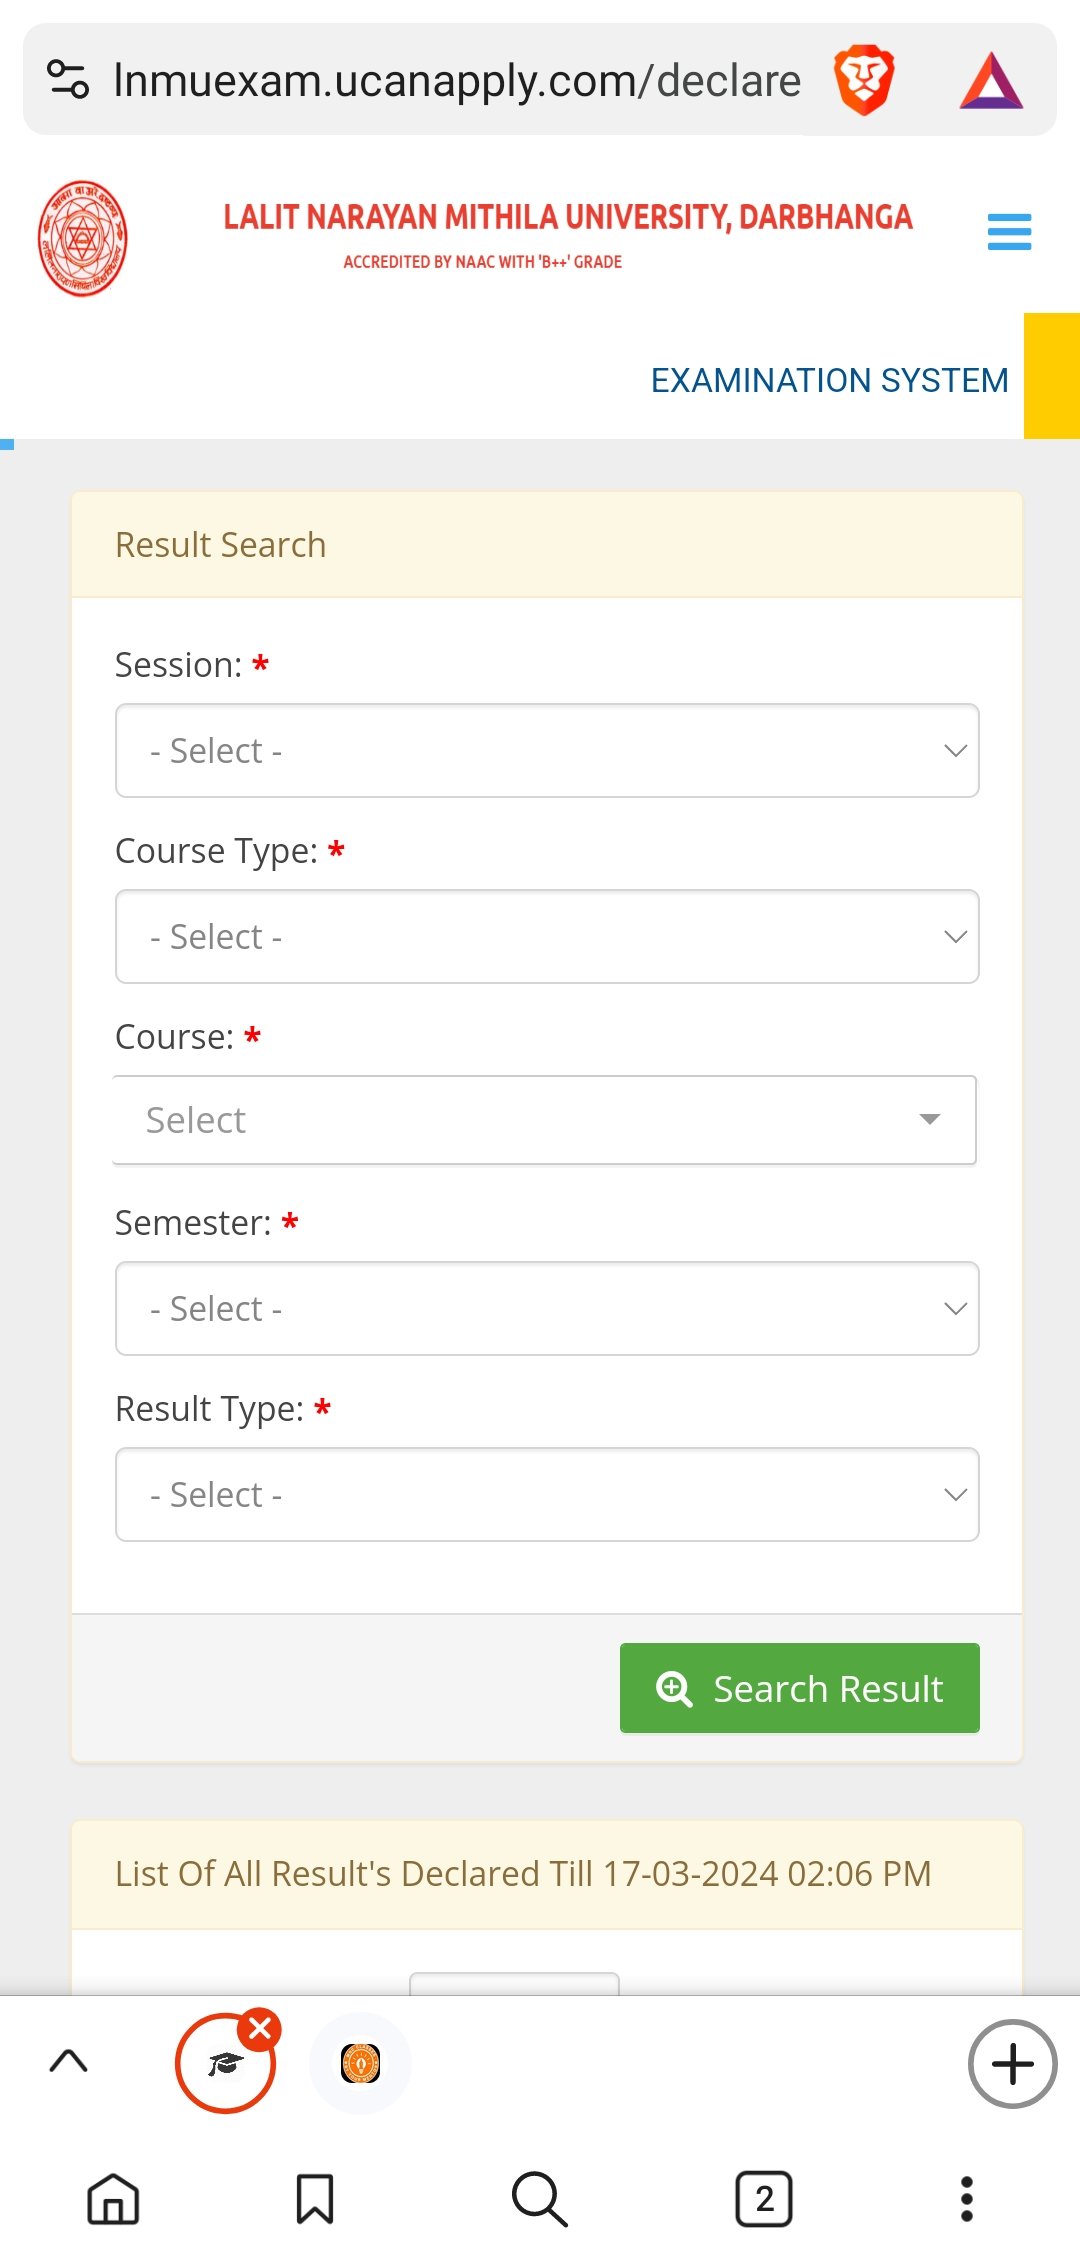The width and height of the screenshot is (1080, 2266).
Task: Click the university logo emblem
Action: click(x=83, y=238)
